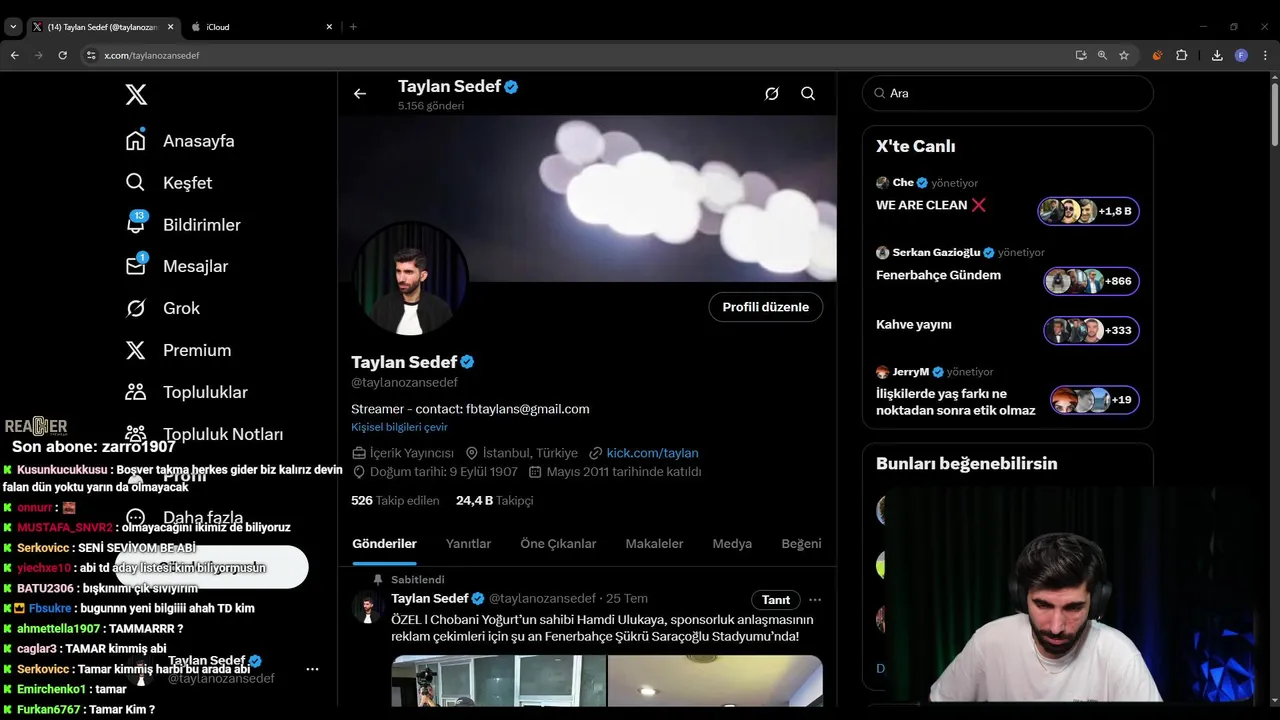Viewport: 1280px width, 720px height.
Task: Open Chrome three-dot menu
Action: coord(1266,55)
